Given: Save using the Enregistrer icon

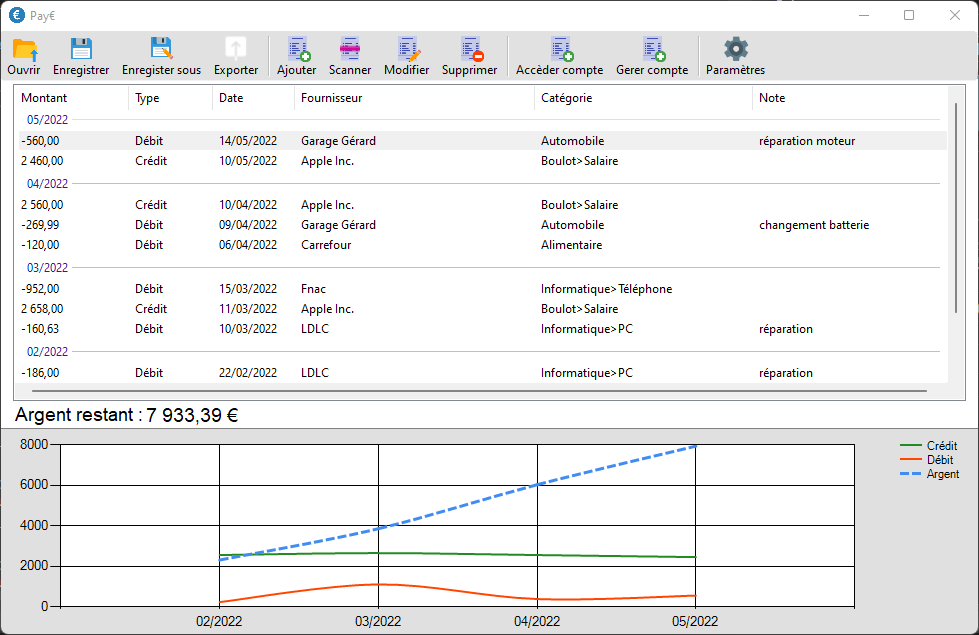Looking at the screenshot, I should (81, 56).
